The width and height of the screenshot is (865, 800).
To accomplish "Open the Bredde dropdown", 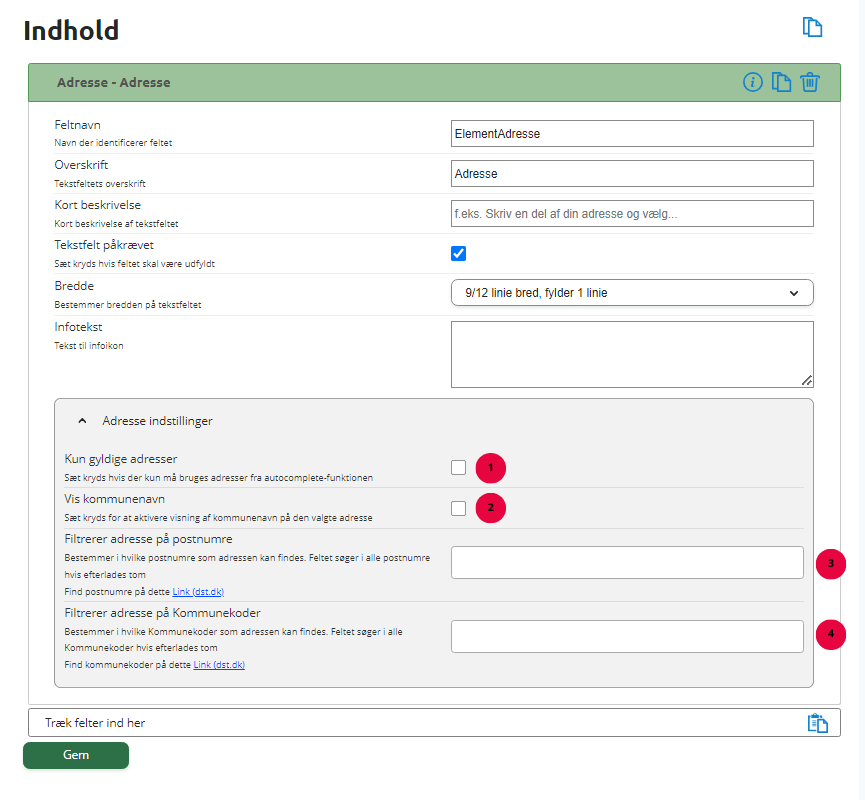I will [632, 292].
